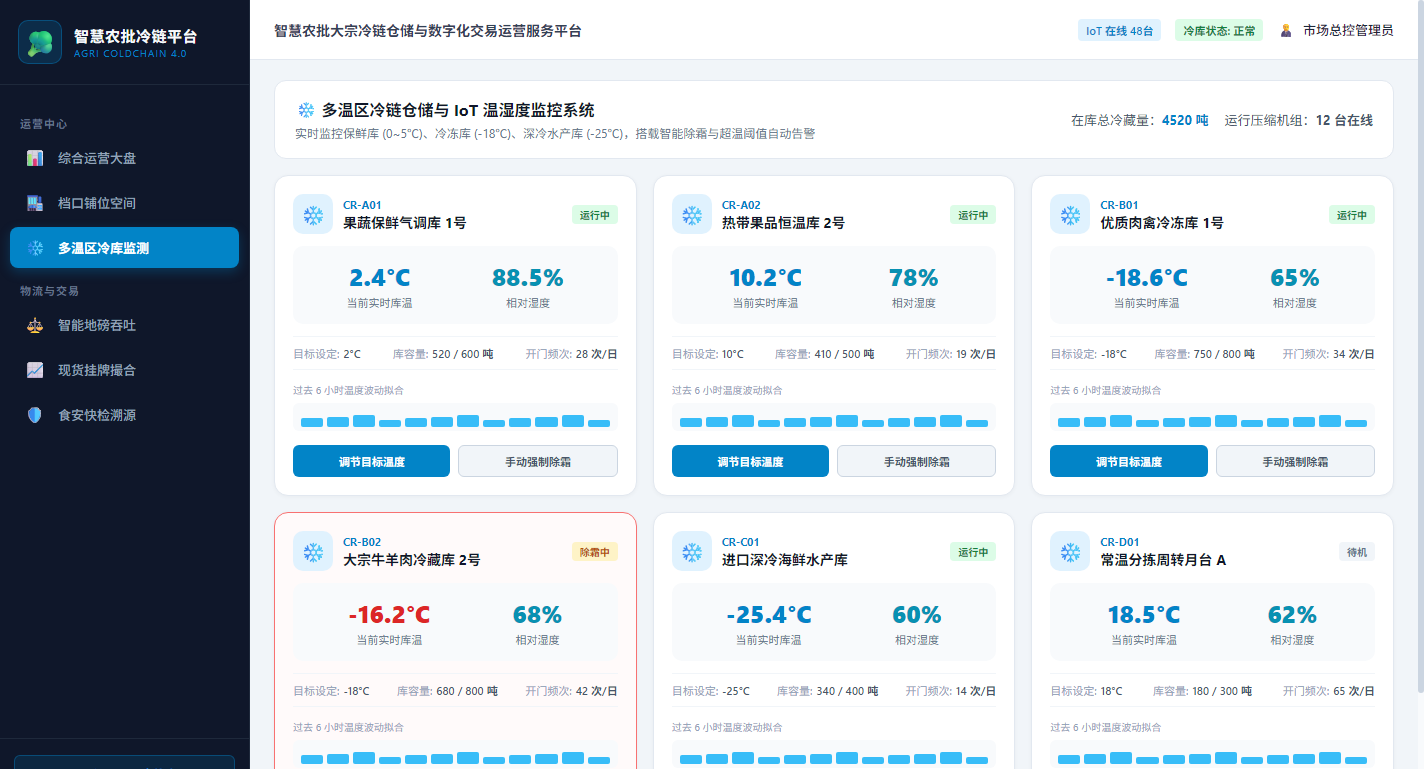This screenshot has height=769, width=1424.
Task: Click the 88.5% humidity reading
Action: click(528, 278)
